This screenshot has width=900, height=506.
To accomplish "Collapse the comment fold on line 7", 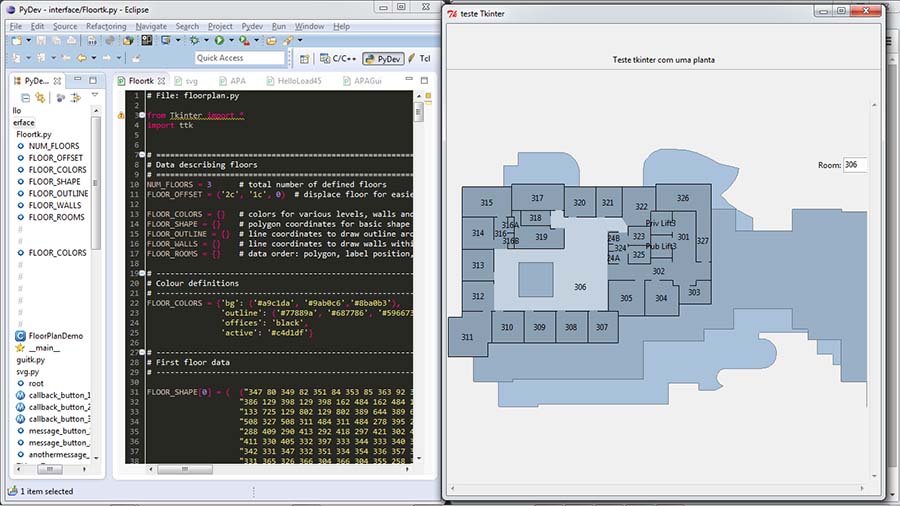I will pos(142,155).
